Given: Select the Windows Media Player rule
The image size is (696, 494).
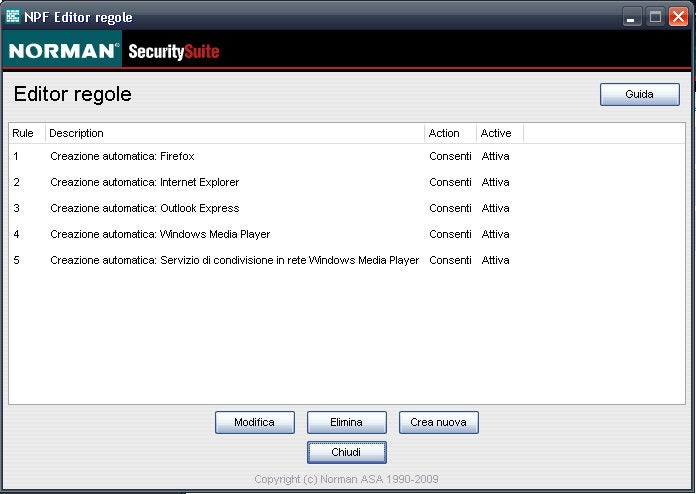Looking at the screenshot, I should click(160, 234).
